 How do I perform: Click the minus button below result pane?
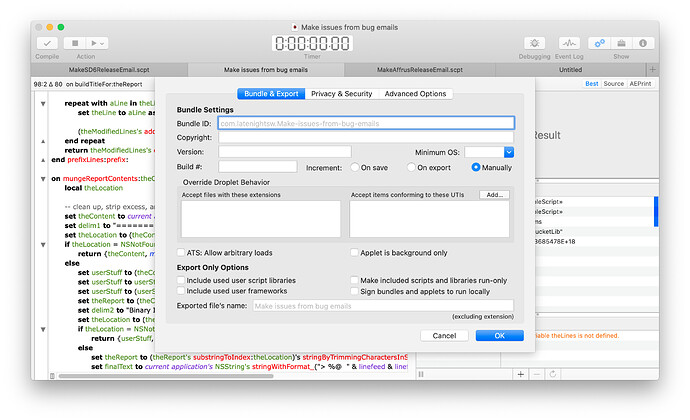point(536,374)
